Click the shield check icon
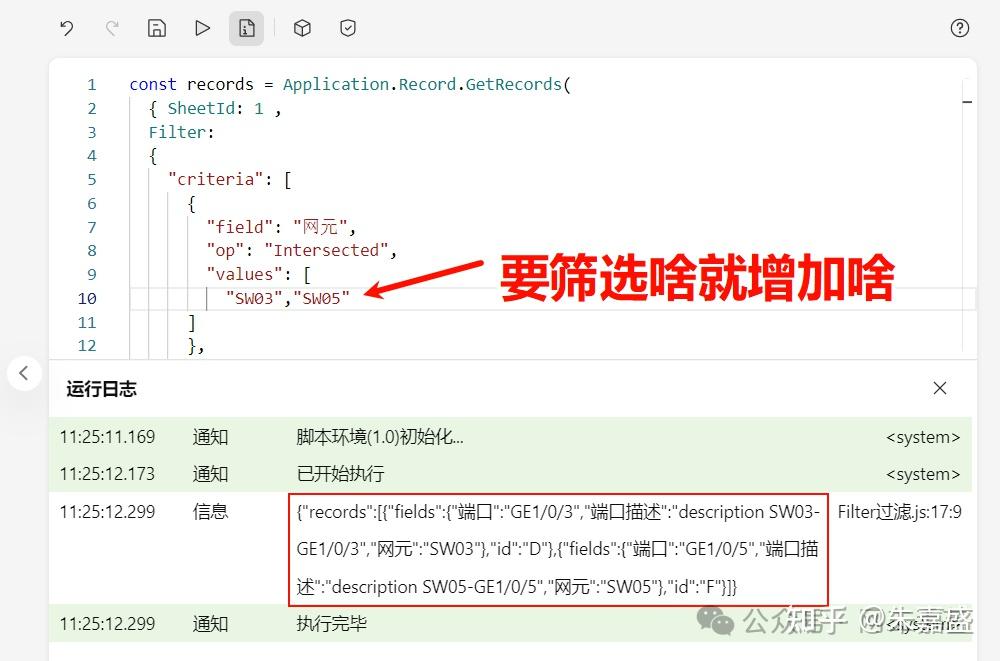The width and height of the screenshot is (1000, 661). tap(348, 28)
